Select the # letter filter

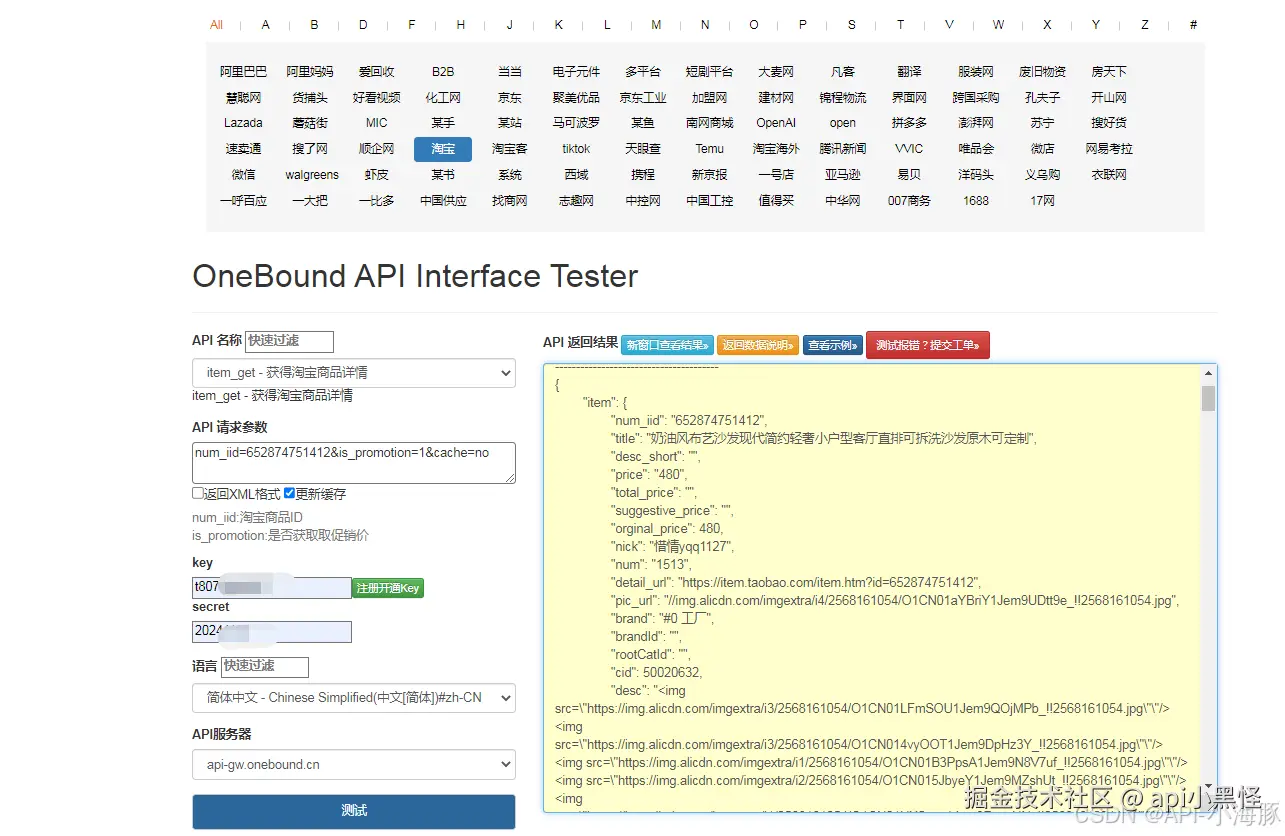[1193, 25]
